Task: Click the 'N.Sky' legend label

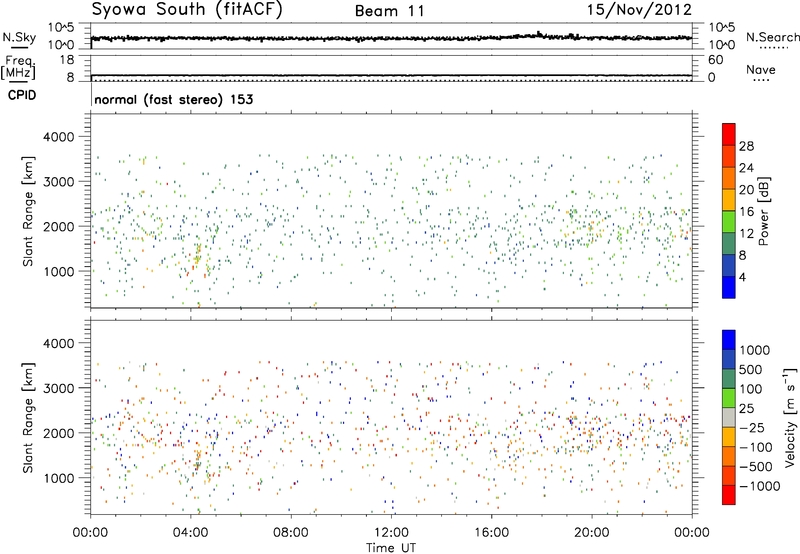Action: pyautogui.click(x=19, y=37)
